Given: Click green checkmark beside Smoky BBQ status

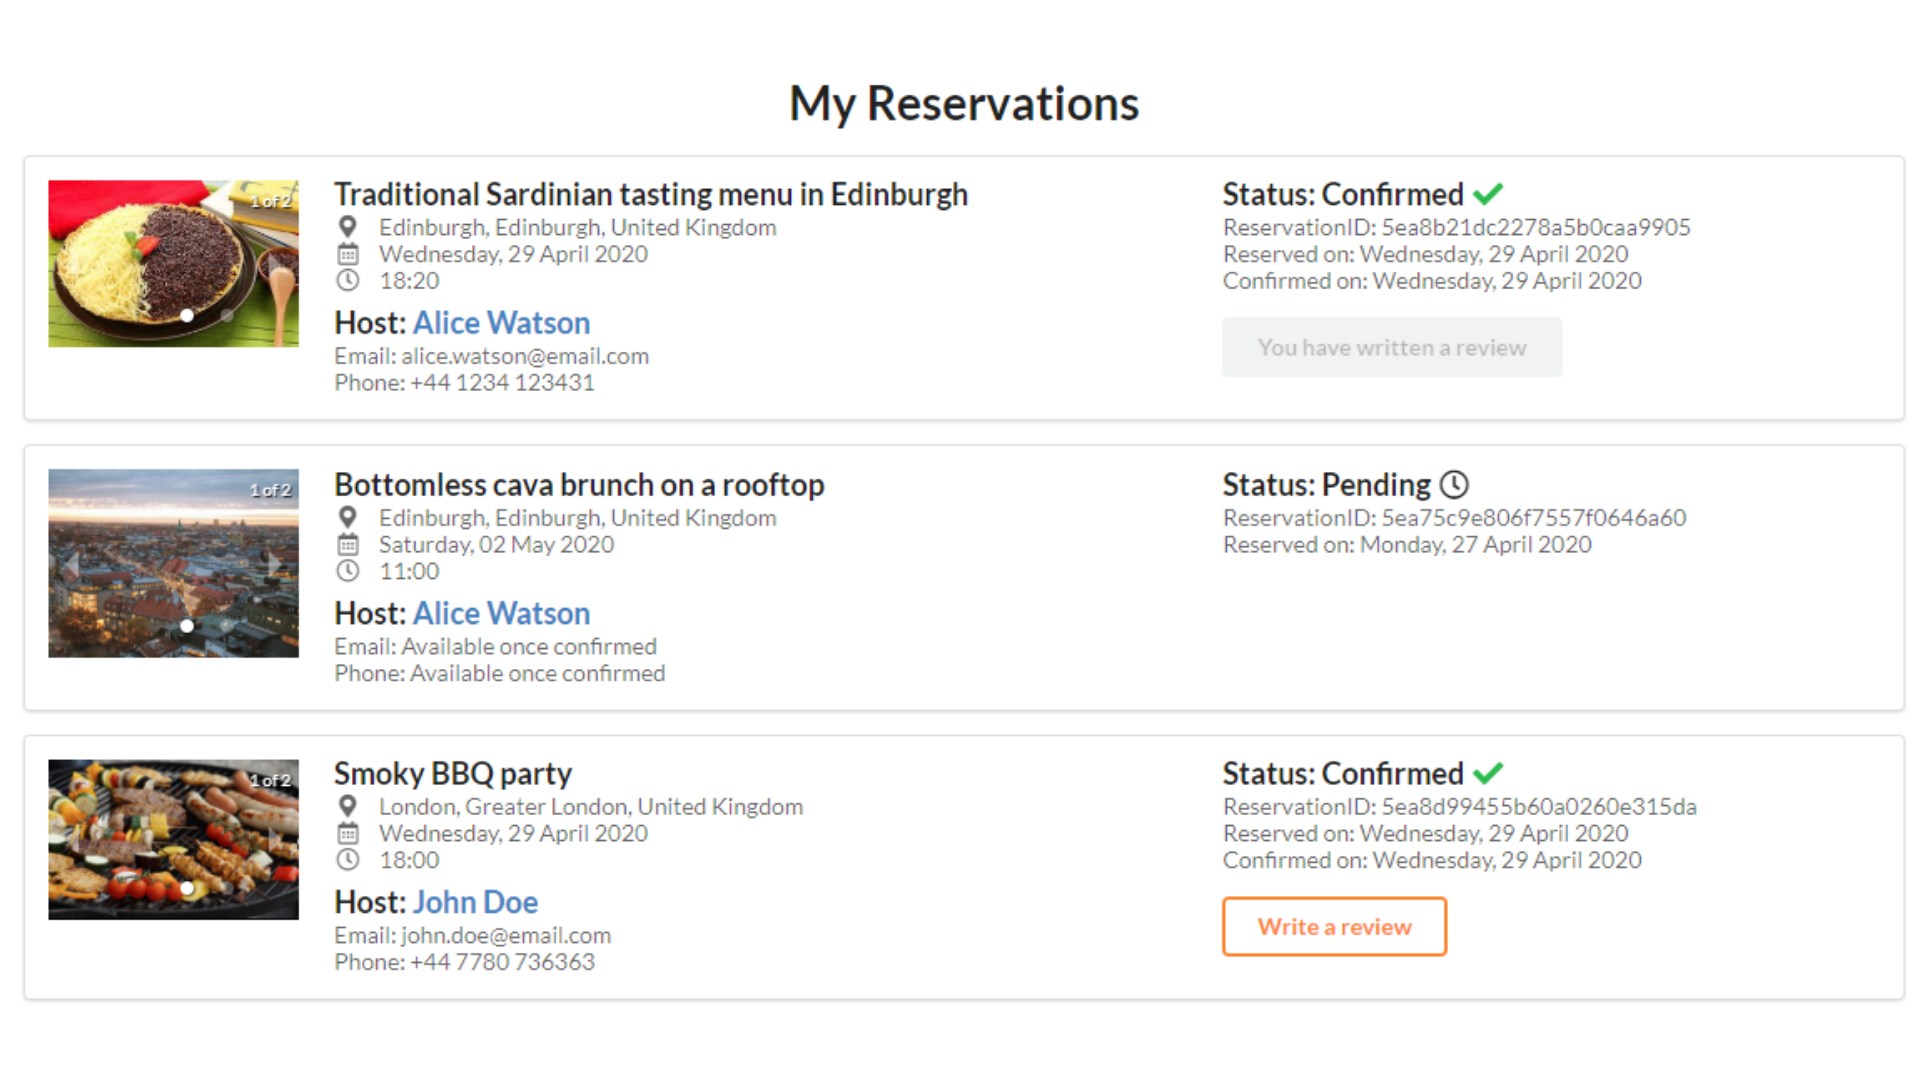Looking at the screenshot, I should coord(1488,773).
